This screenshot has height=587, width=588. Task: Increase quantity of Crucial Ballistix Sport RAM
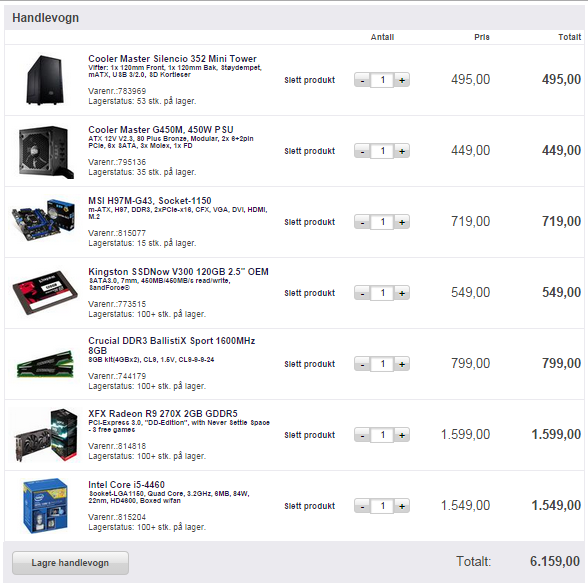pos(402,363)
